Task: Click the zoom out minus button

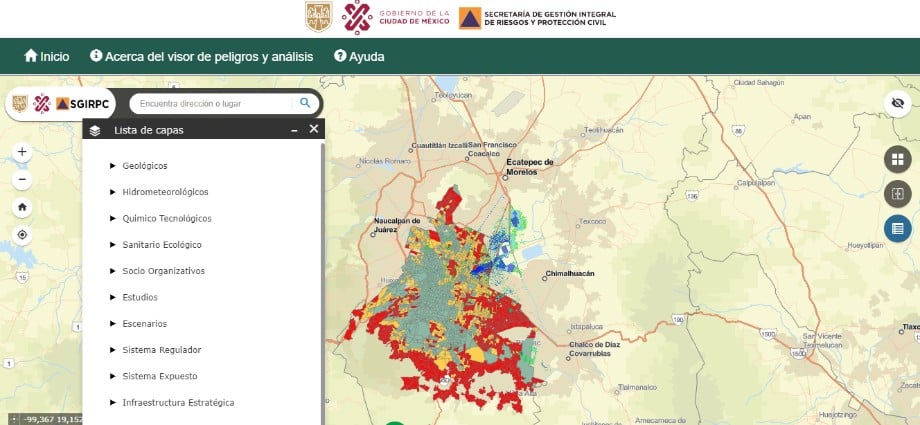Action: click(x=22, y=180)
